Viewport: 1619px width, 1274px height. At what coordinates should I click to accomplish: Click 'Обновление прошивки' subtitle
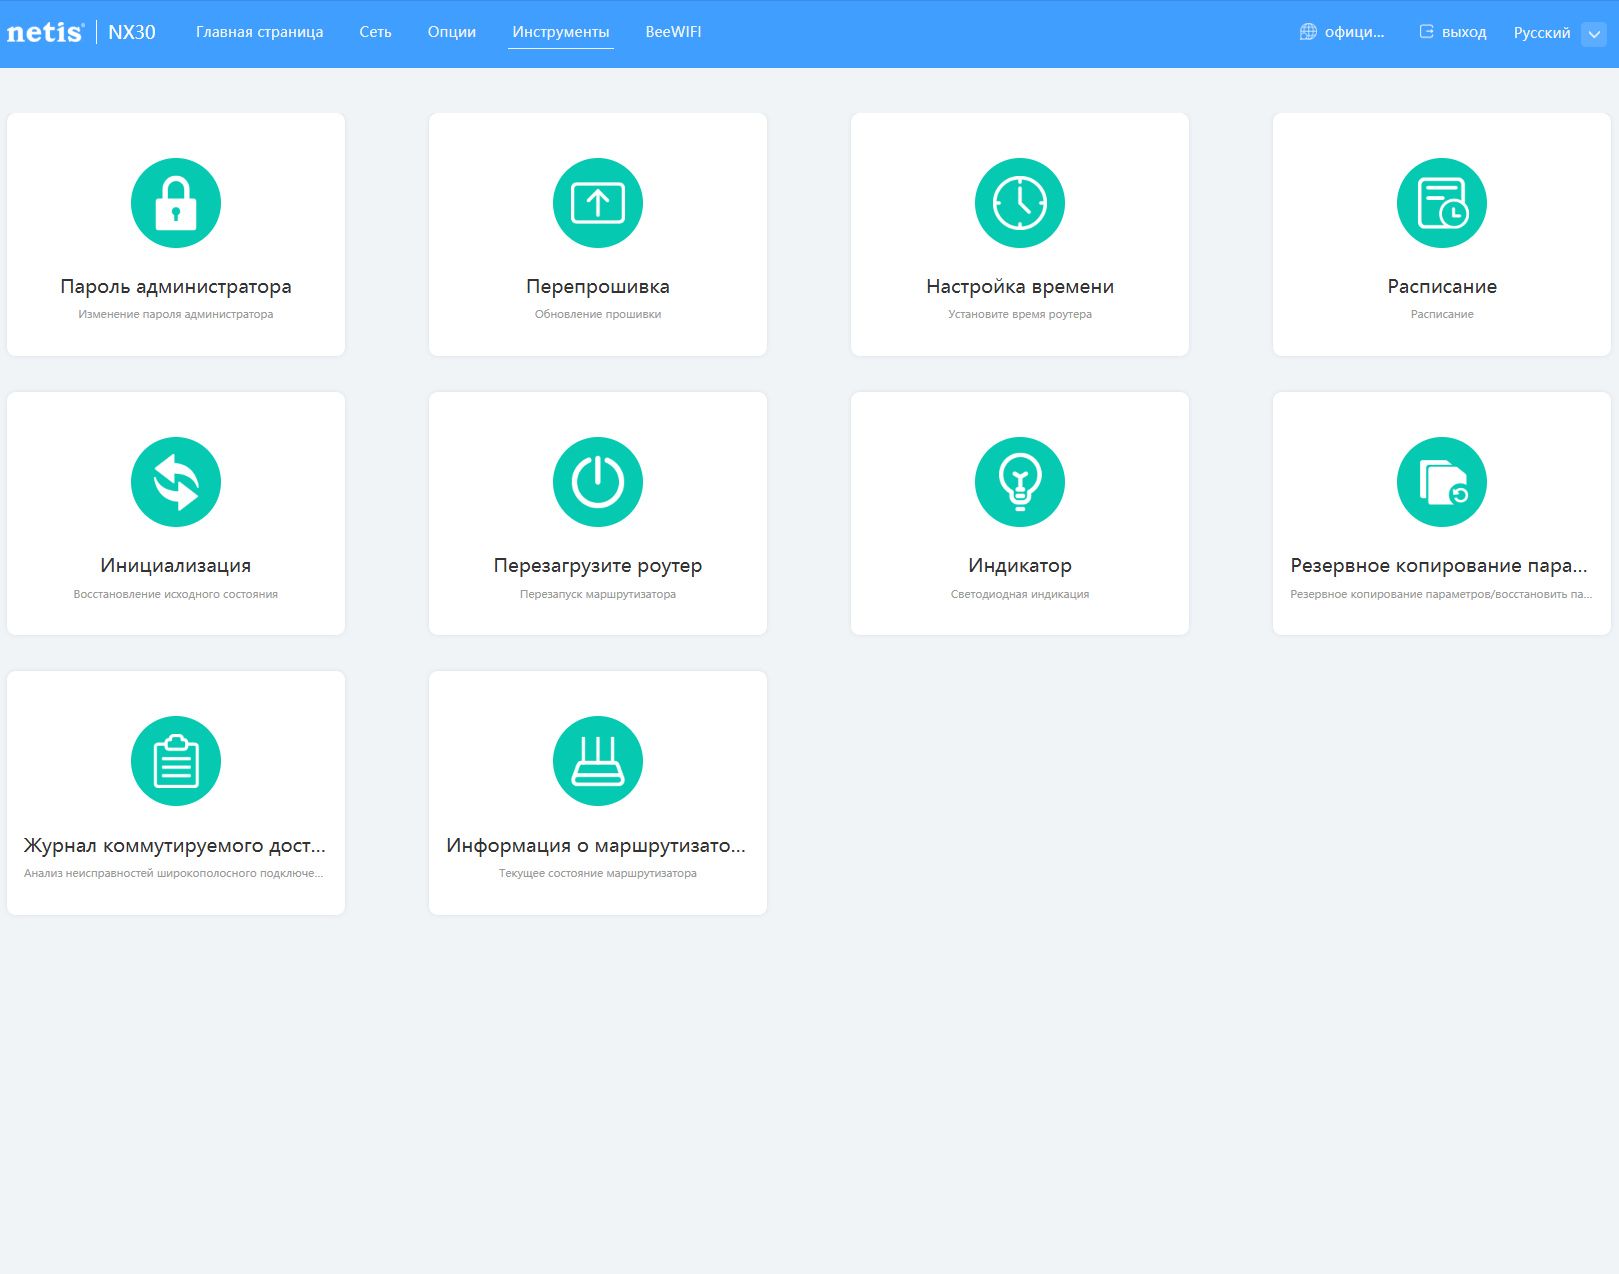click(598, 314)
